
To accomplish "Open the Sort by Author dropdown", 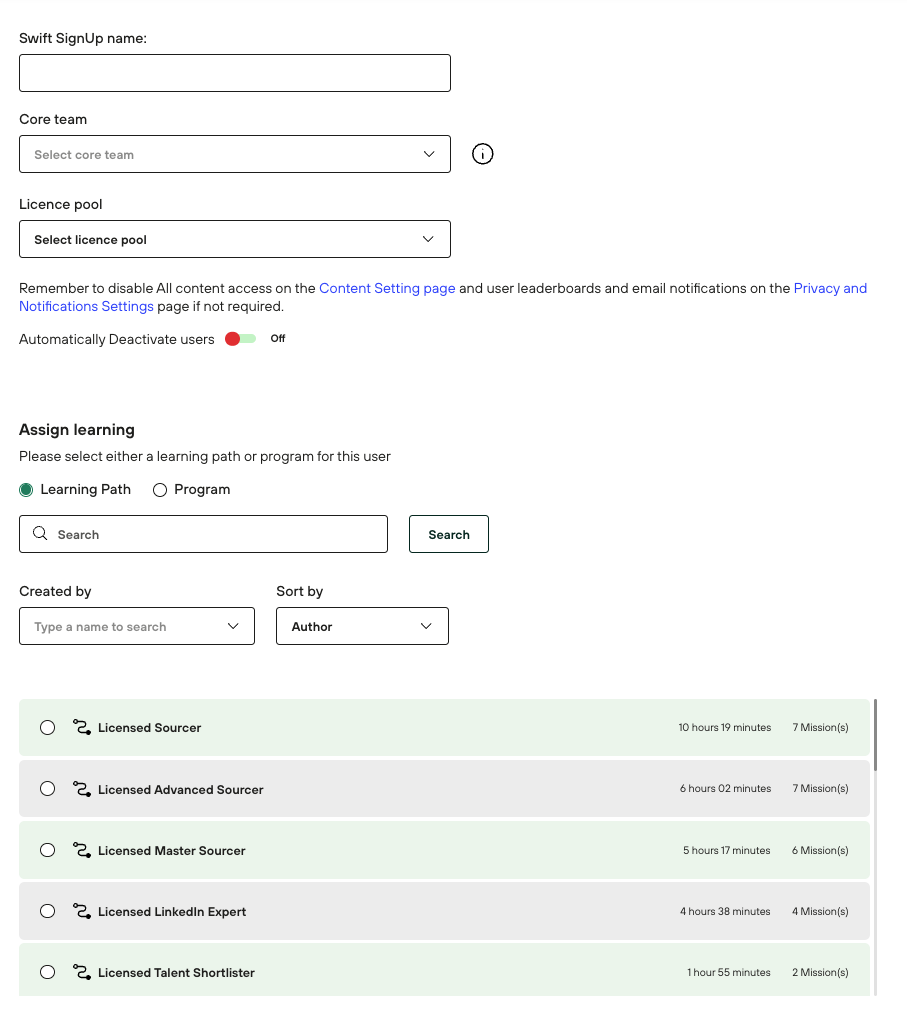I will tap(362, 626).
